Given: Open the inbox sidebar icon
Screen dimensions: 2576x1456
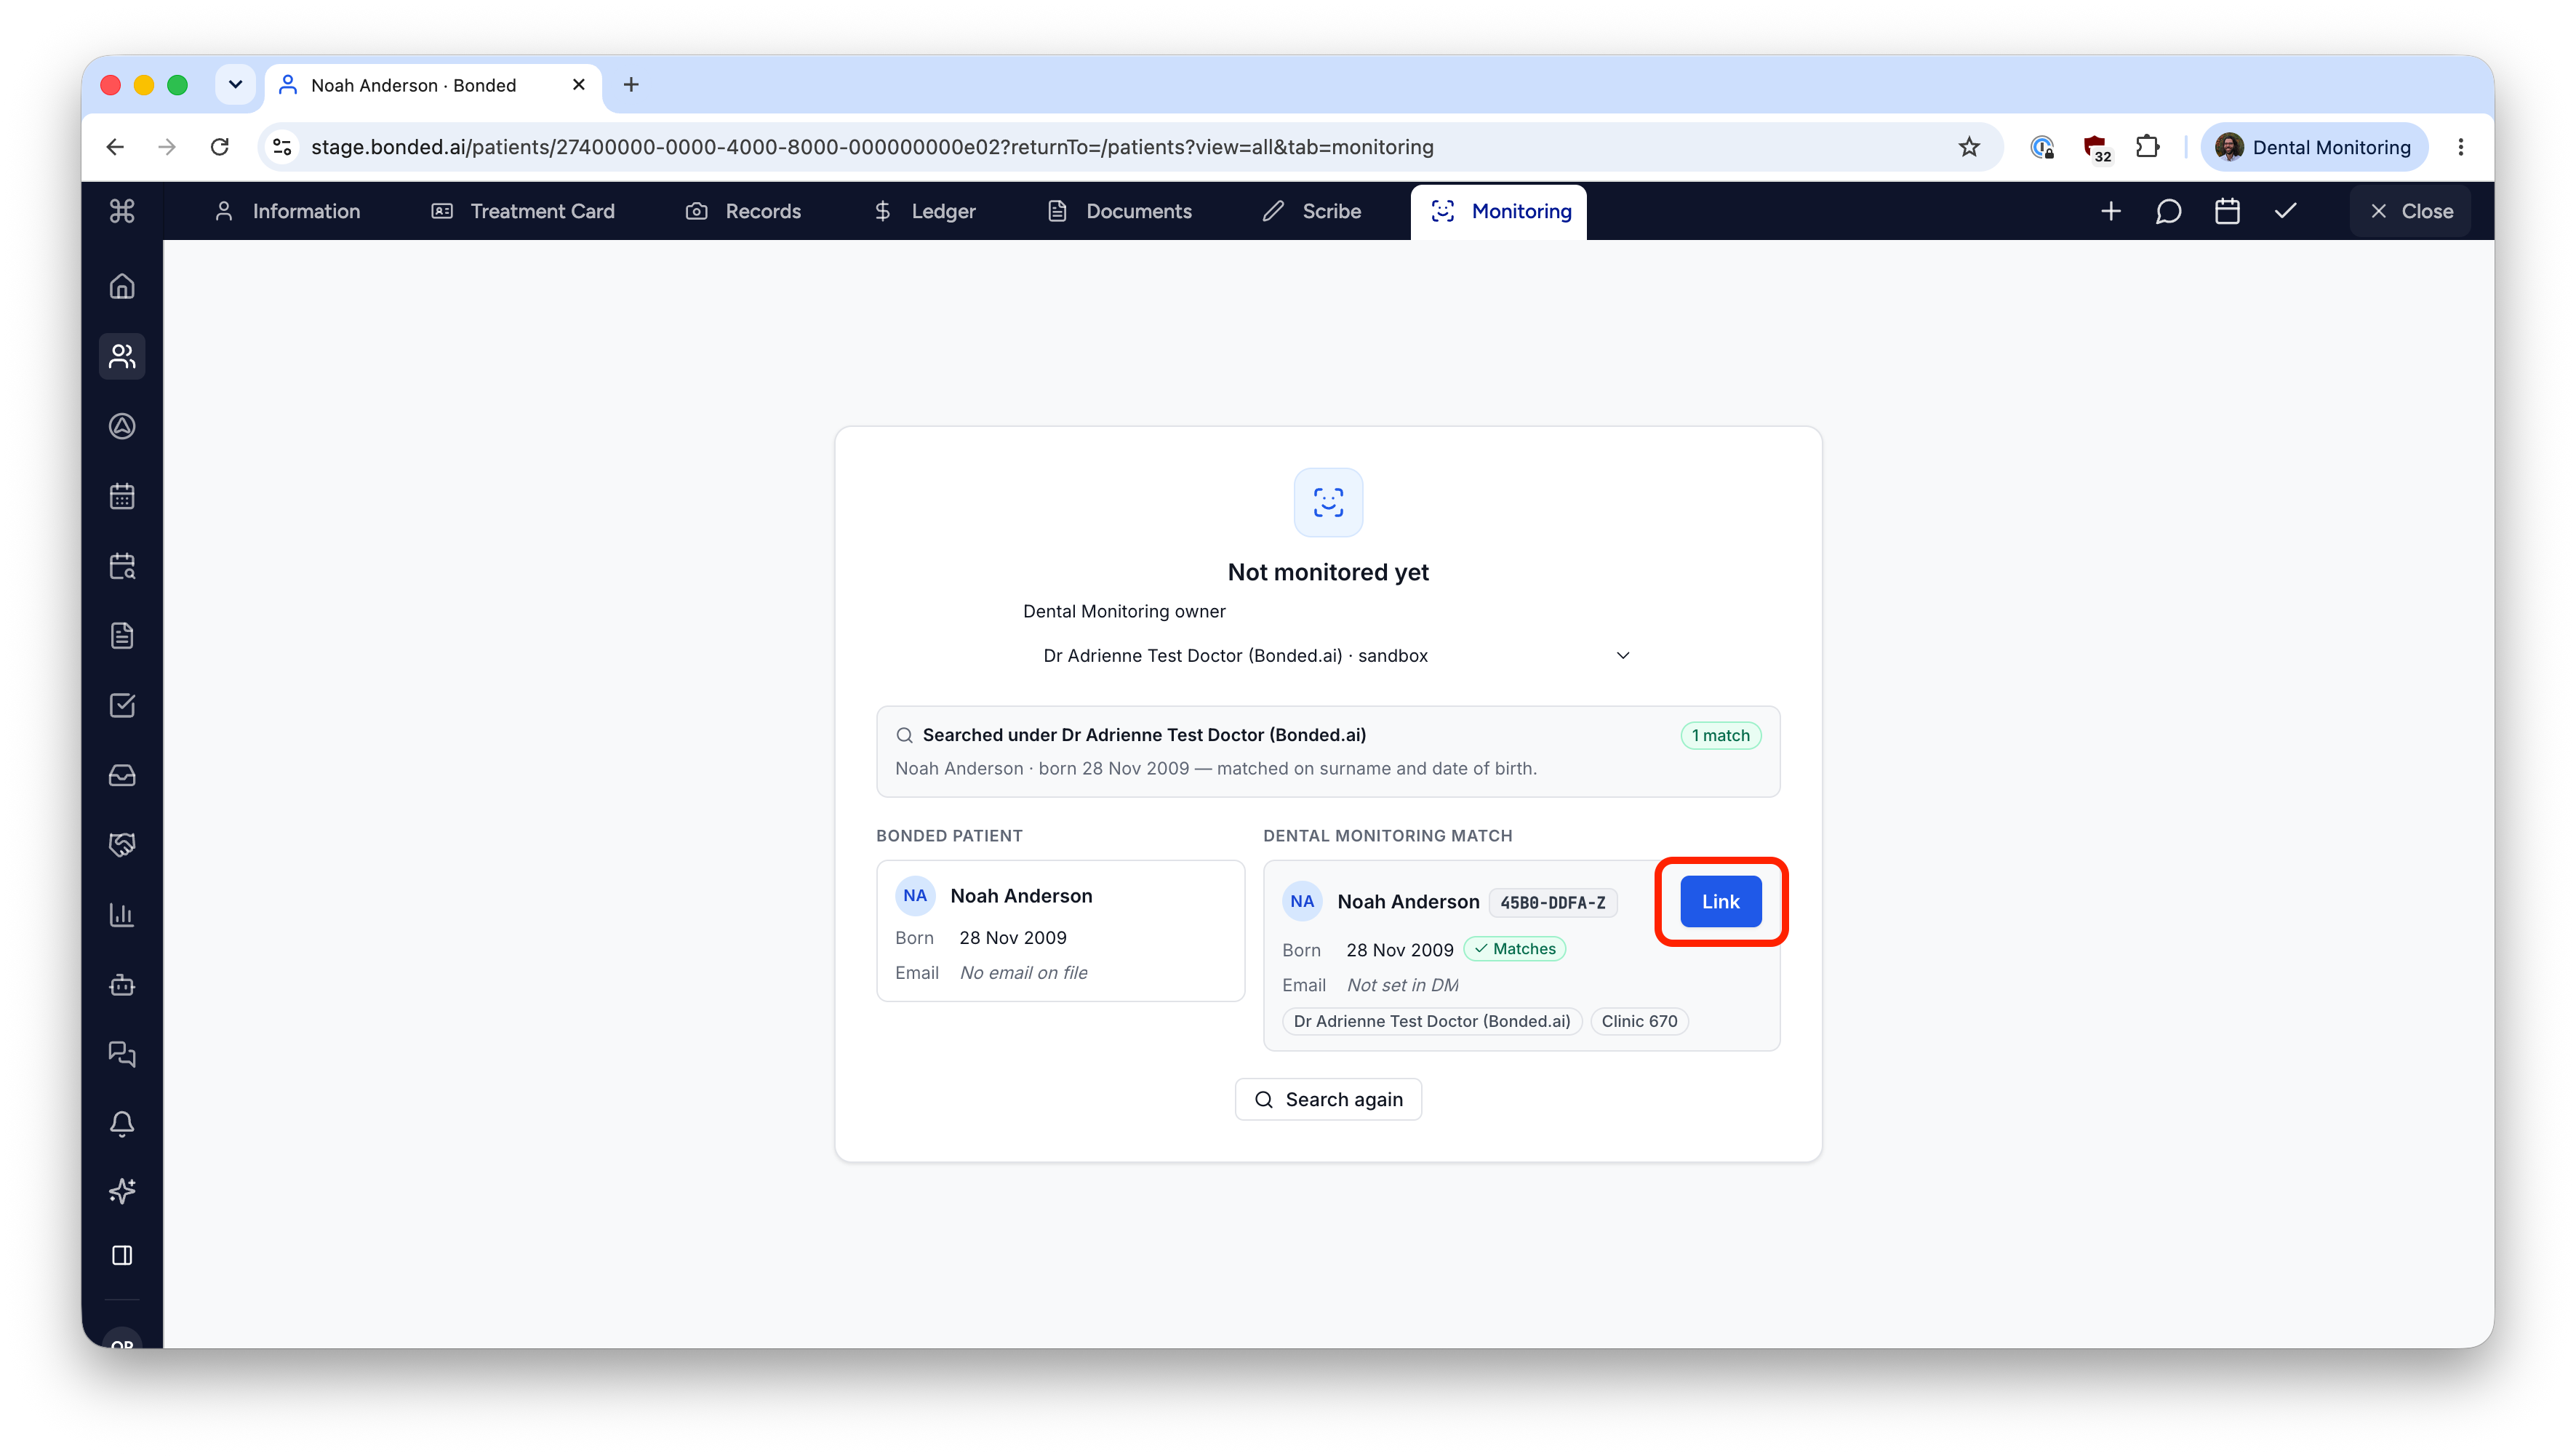Looking at the screenshot, I should tap(122, 775).
